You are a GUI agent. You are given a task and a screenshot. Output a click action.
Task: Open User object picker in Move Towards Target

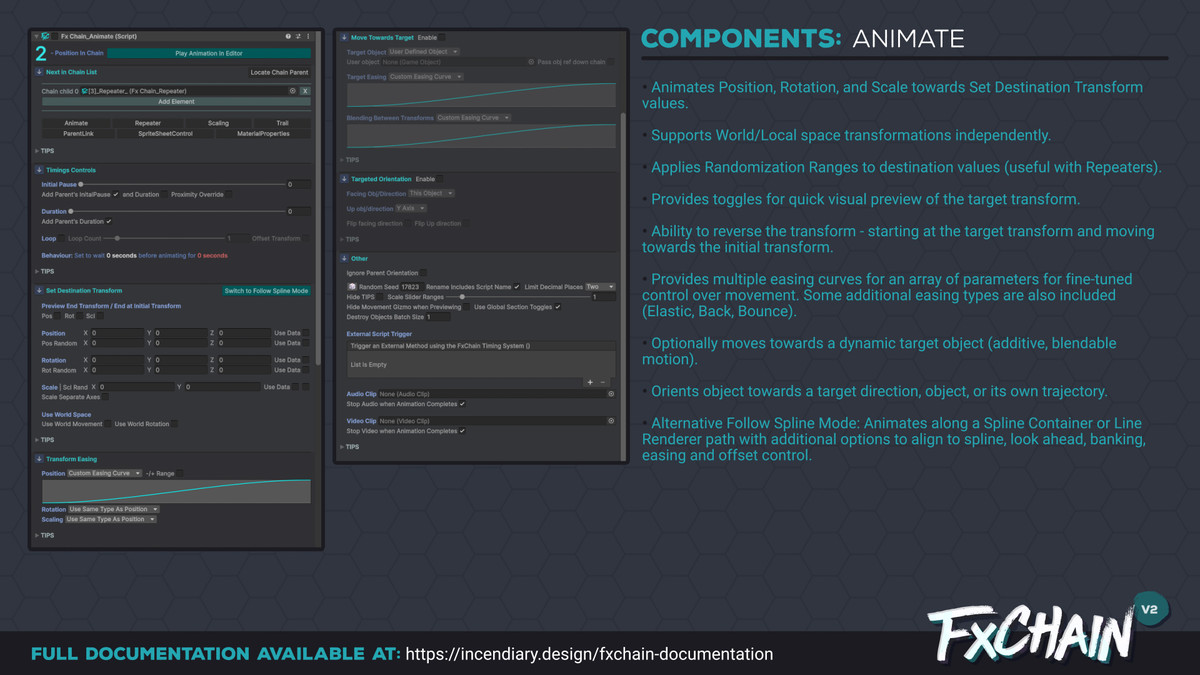point(531,62)
